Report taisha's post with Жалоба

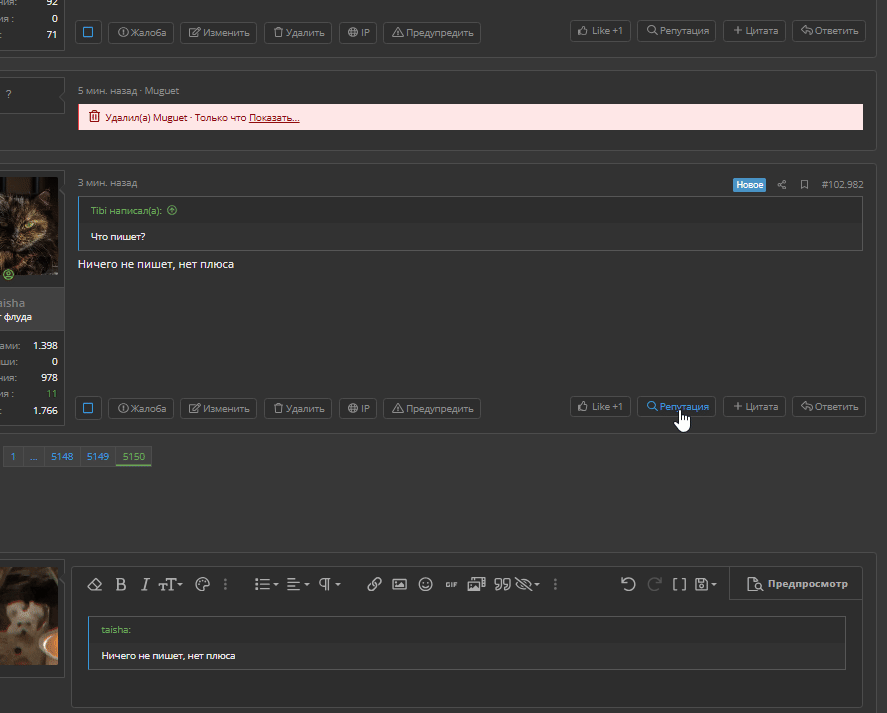point(141,408)
